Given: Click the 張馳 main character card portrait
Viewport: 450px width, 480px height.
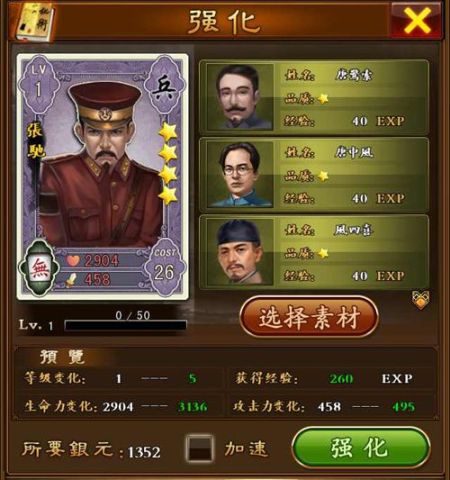Looking at the screenshot, I should point(103,177).
